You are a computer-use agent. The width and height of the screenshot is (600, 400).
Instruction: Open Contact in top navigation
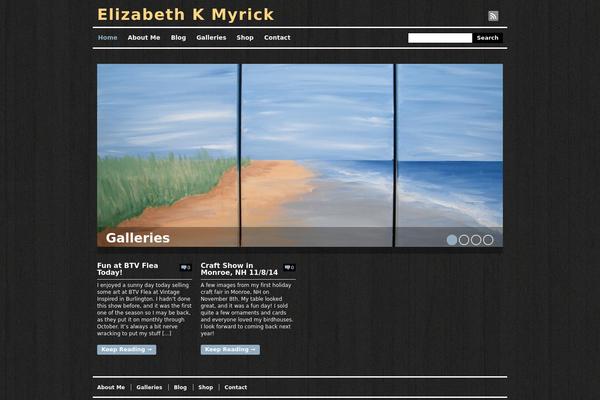(x=277, y=38)
